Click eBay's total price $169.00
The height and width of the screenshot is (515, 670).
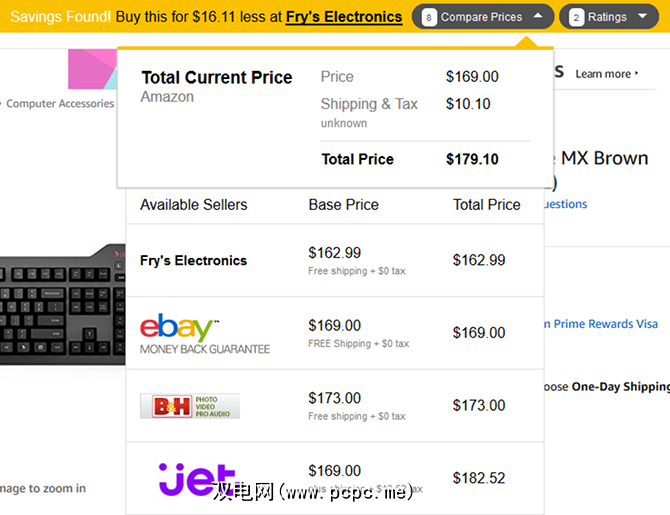[x=479, y=333]
